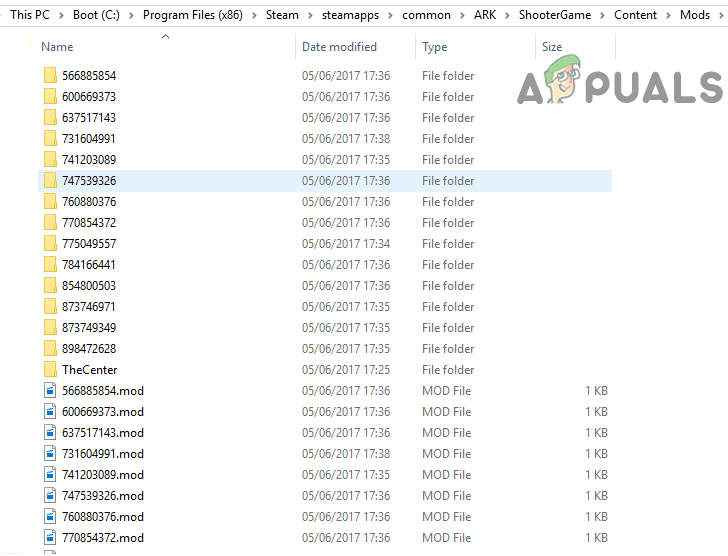The image size is (728, 556).
Task: Open Program Files (x86) breadcrumb
Action: (x=193, y=15)
